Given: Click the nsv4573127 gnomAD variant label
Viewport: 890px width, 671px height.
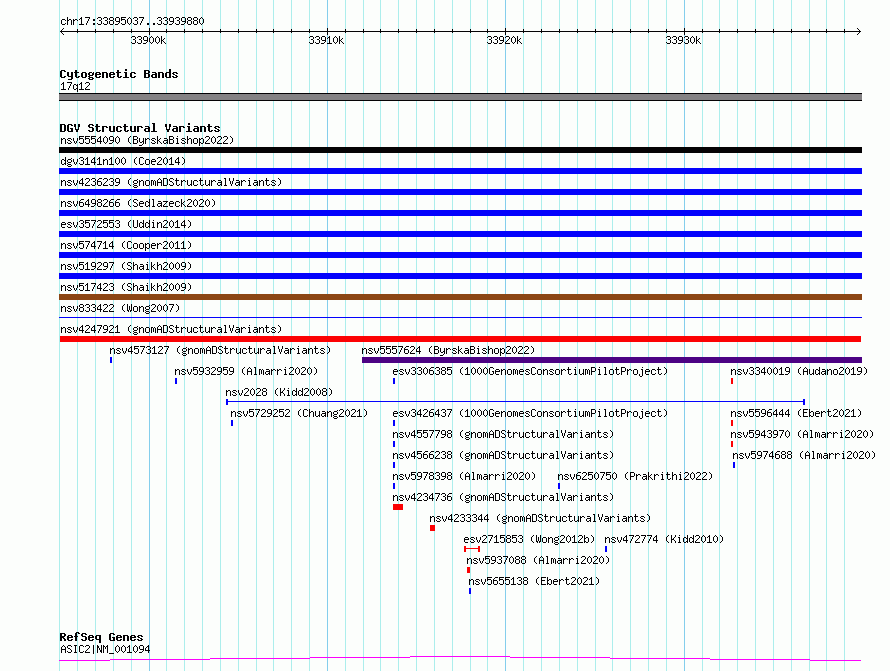Looking at the screenshot, I should (x=220, y=350).
